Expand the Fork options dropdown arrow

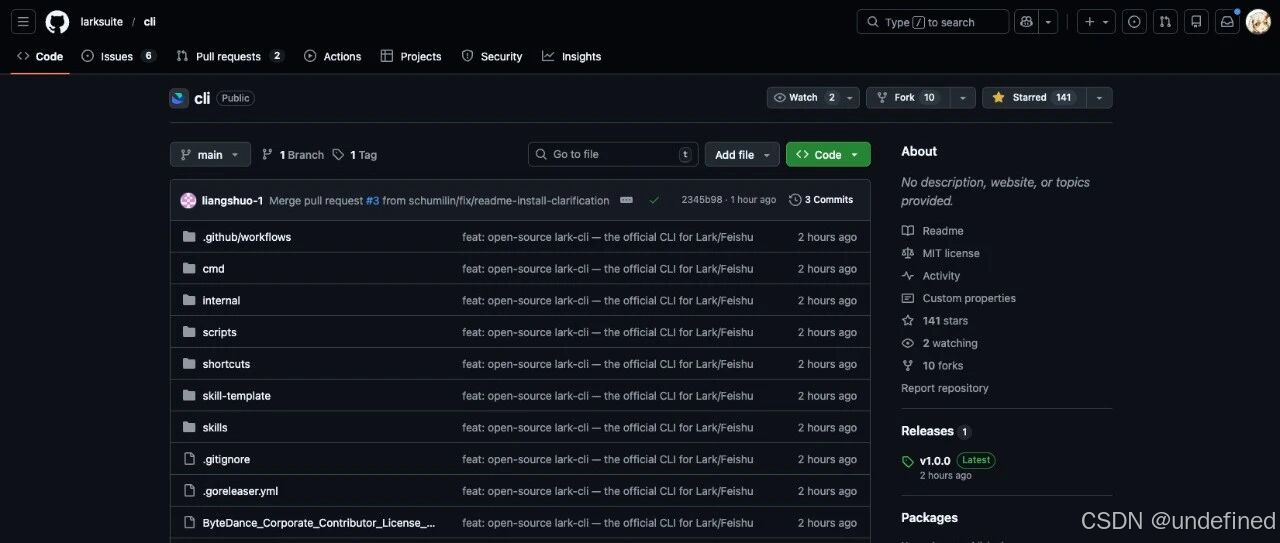962,98
